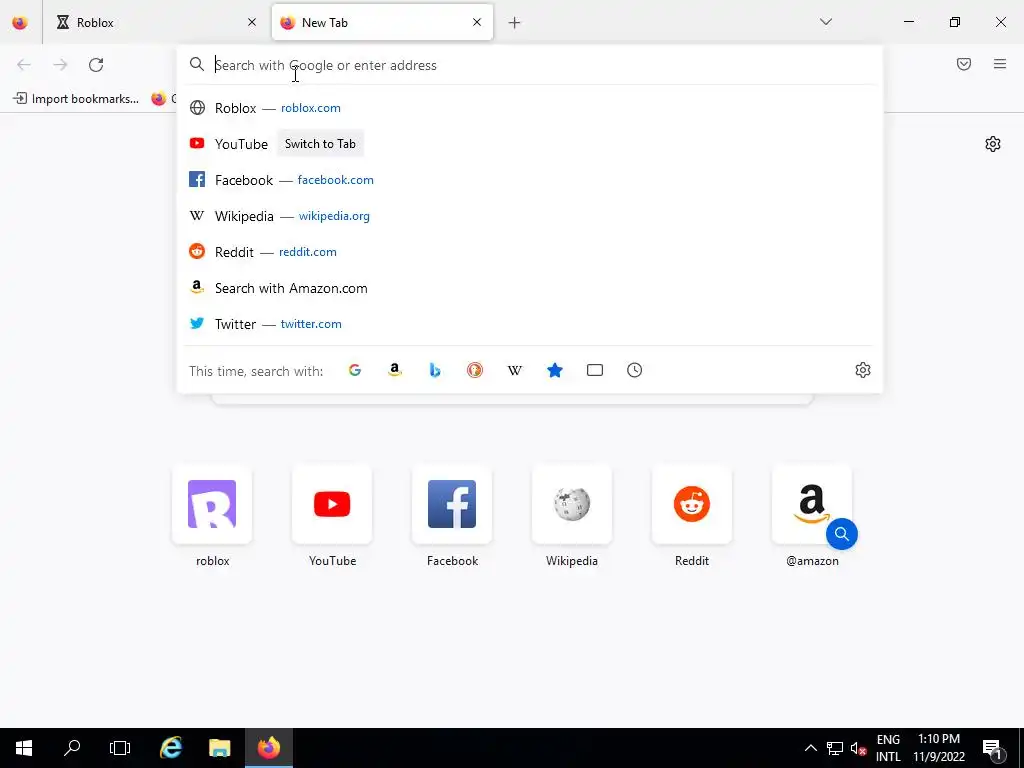Choose Roblox roblox.com suggestion
Viewport: 1024px width, 768px height.
(530, 108)
